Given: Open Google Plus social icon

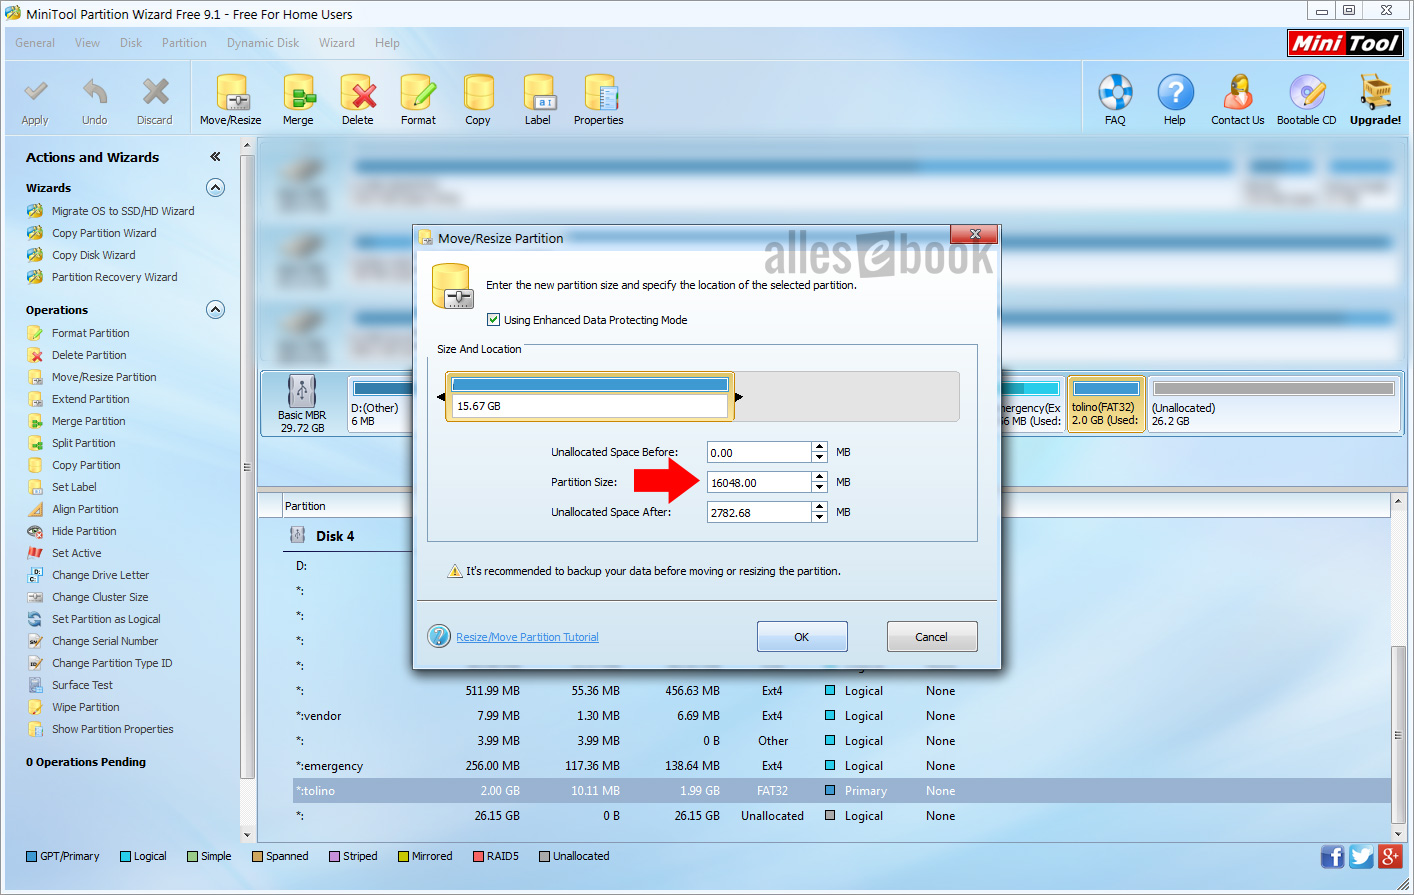Looking at the screenshot, I should (1389, 856).
